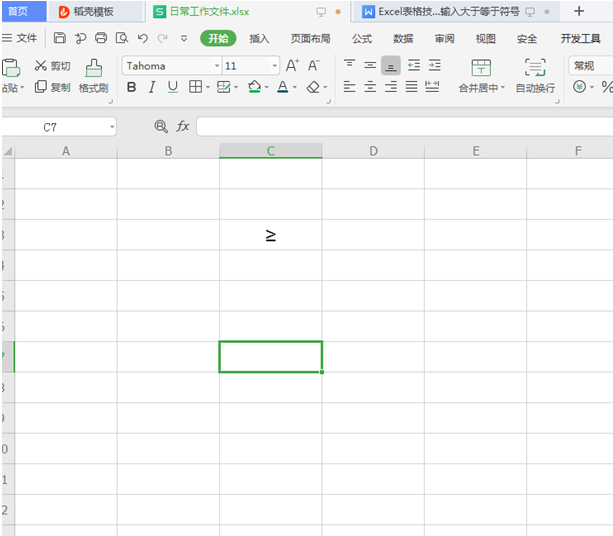Toggle Underline formatting
The image size is (613, 536).
[x=172, y=87]
